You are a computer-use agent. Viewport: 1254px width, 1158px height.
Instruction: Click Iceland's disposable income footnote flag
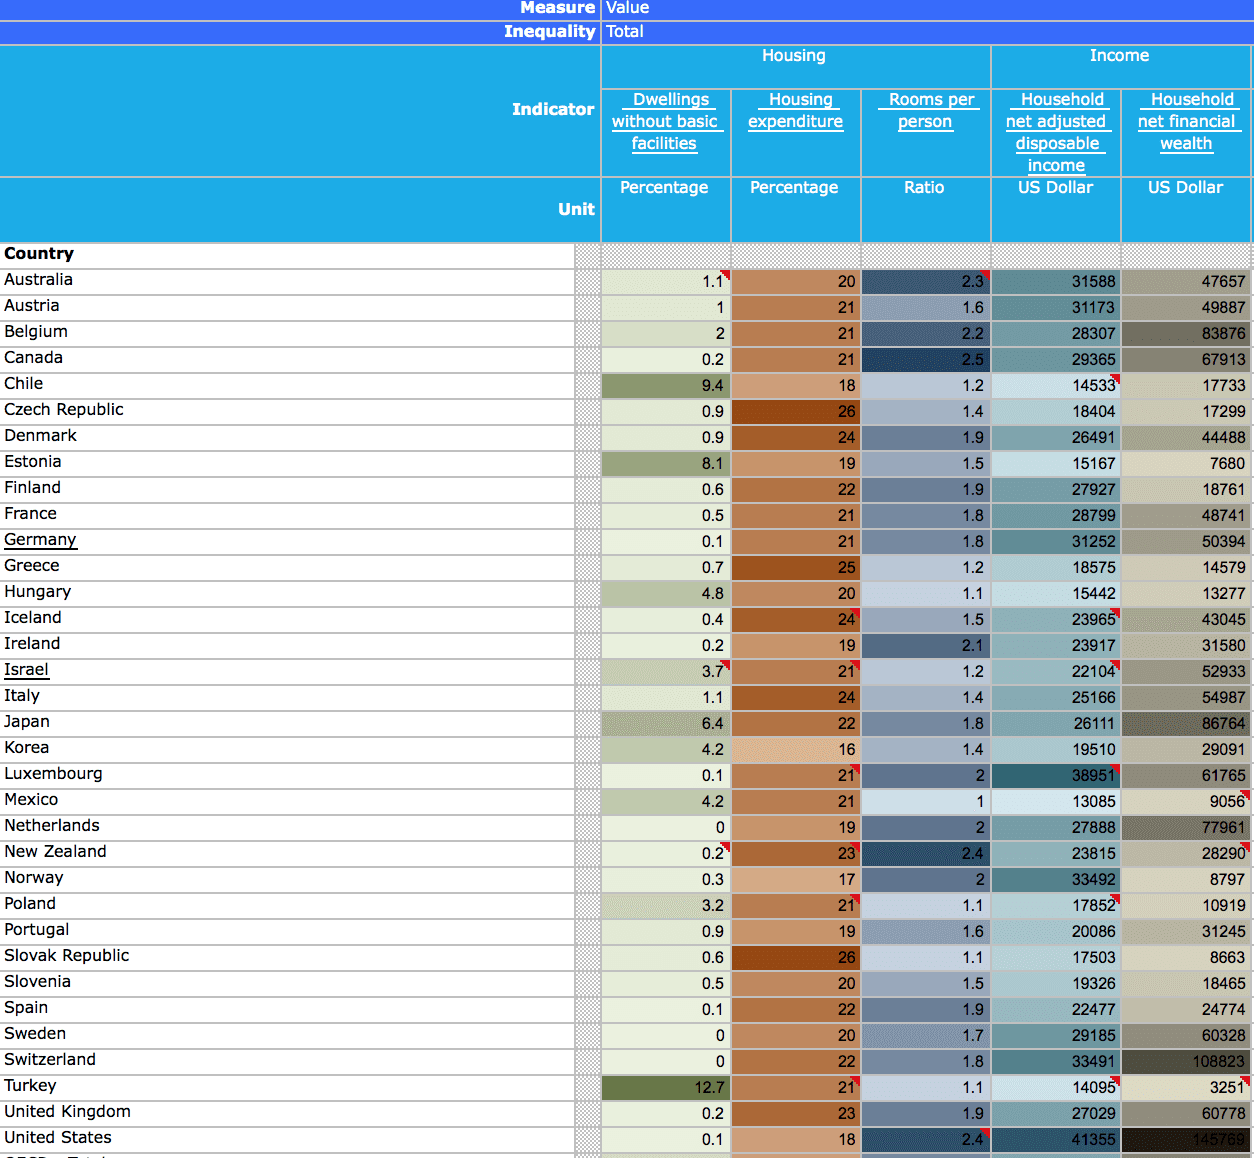click(x=1113, y=613)
